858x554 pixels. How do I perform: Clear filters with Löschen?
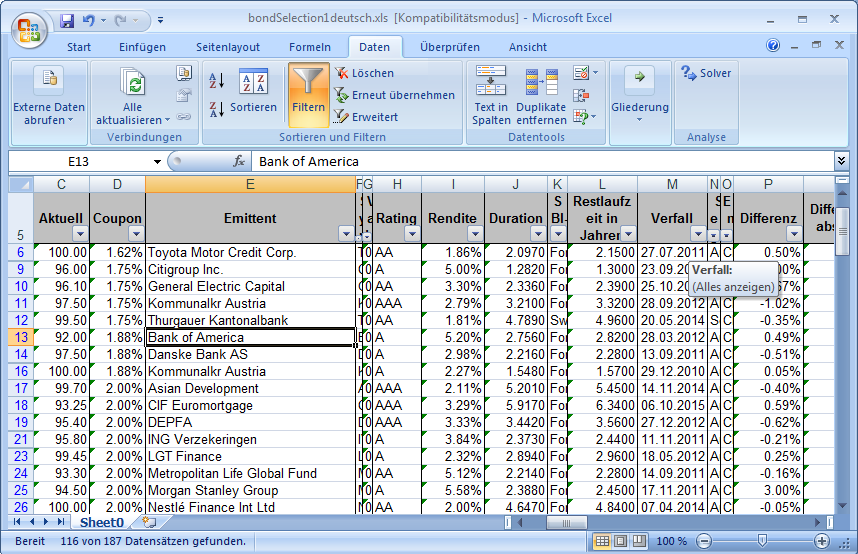pos(364,73)
